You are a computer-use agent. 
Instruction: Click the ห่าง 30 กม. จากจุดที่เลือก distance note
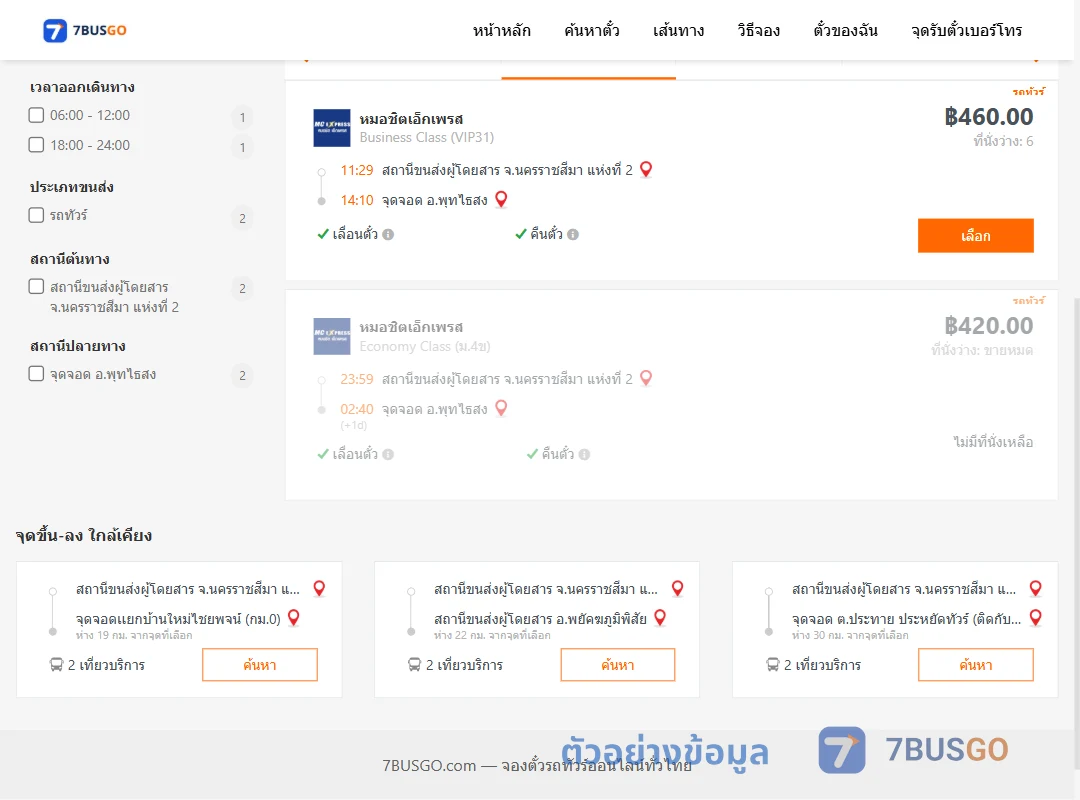[x=850, y=635]
